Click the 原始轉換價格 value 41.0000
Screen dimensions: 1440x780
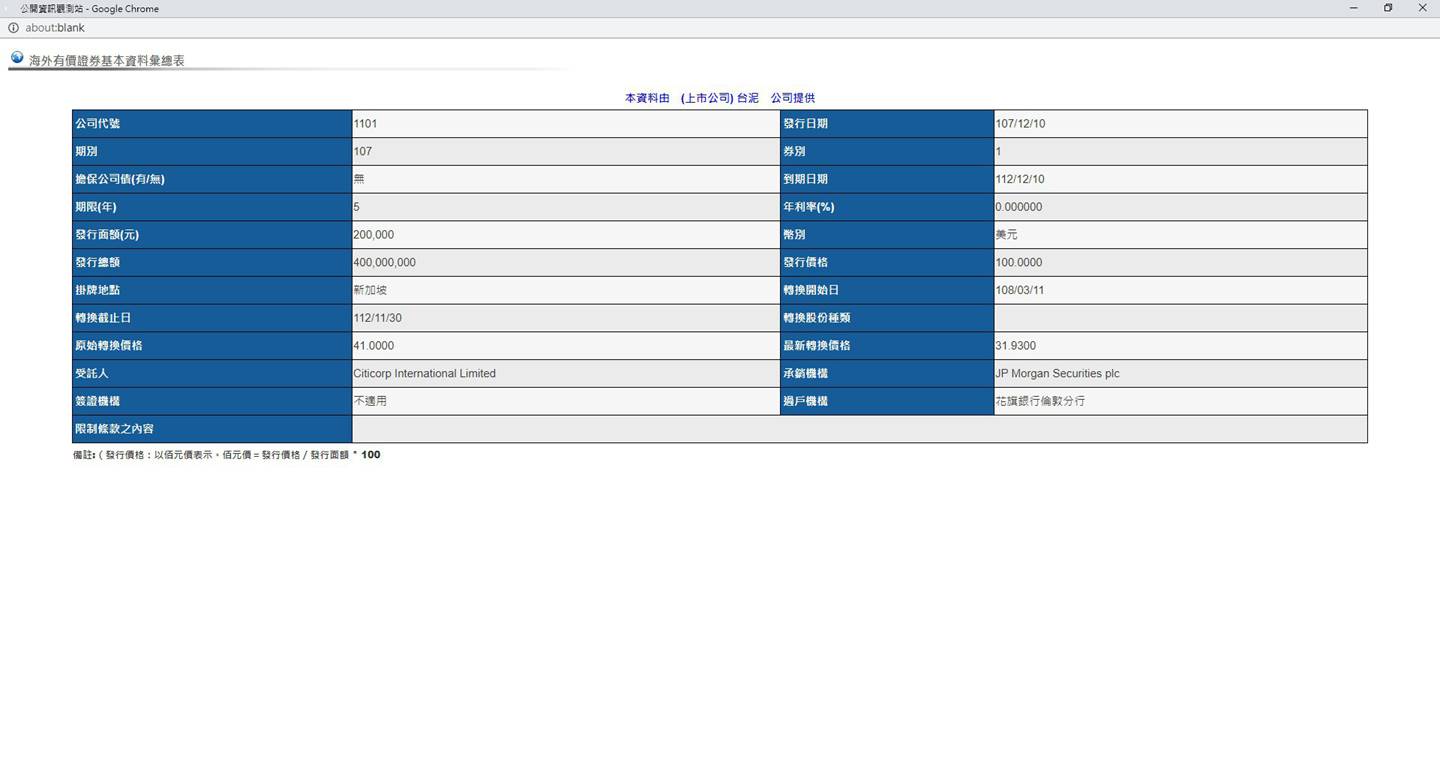[373, 346]
